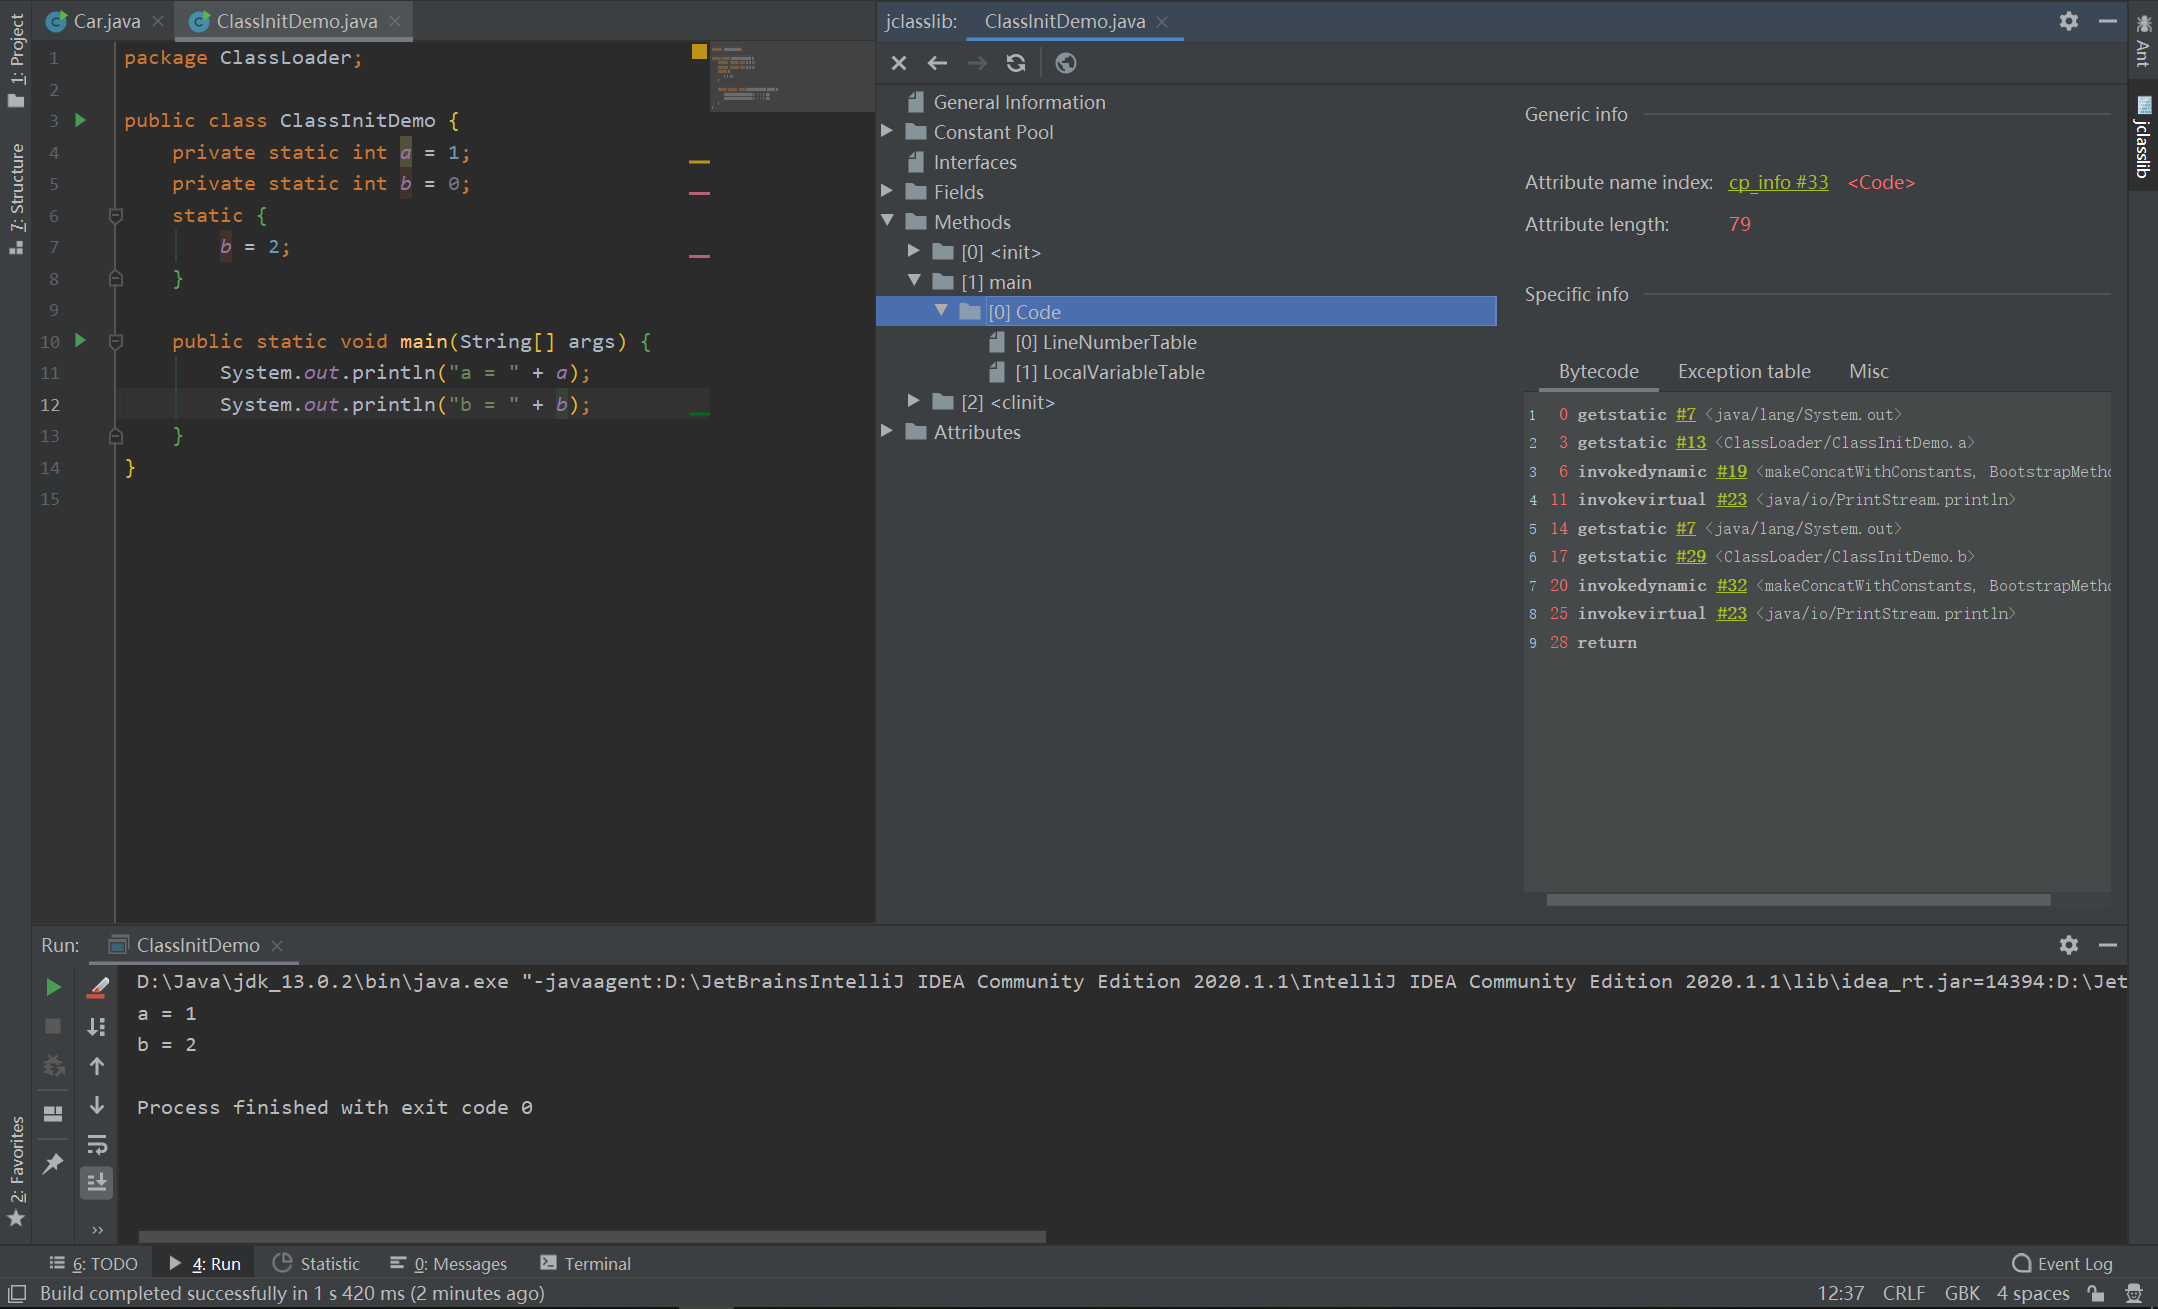Collapse the [0] Code node
Viewport: 2158px width, 1309px height.
coord(941,311)
